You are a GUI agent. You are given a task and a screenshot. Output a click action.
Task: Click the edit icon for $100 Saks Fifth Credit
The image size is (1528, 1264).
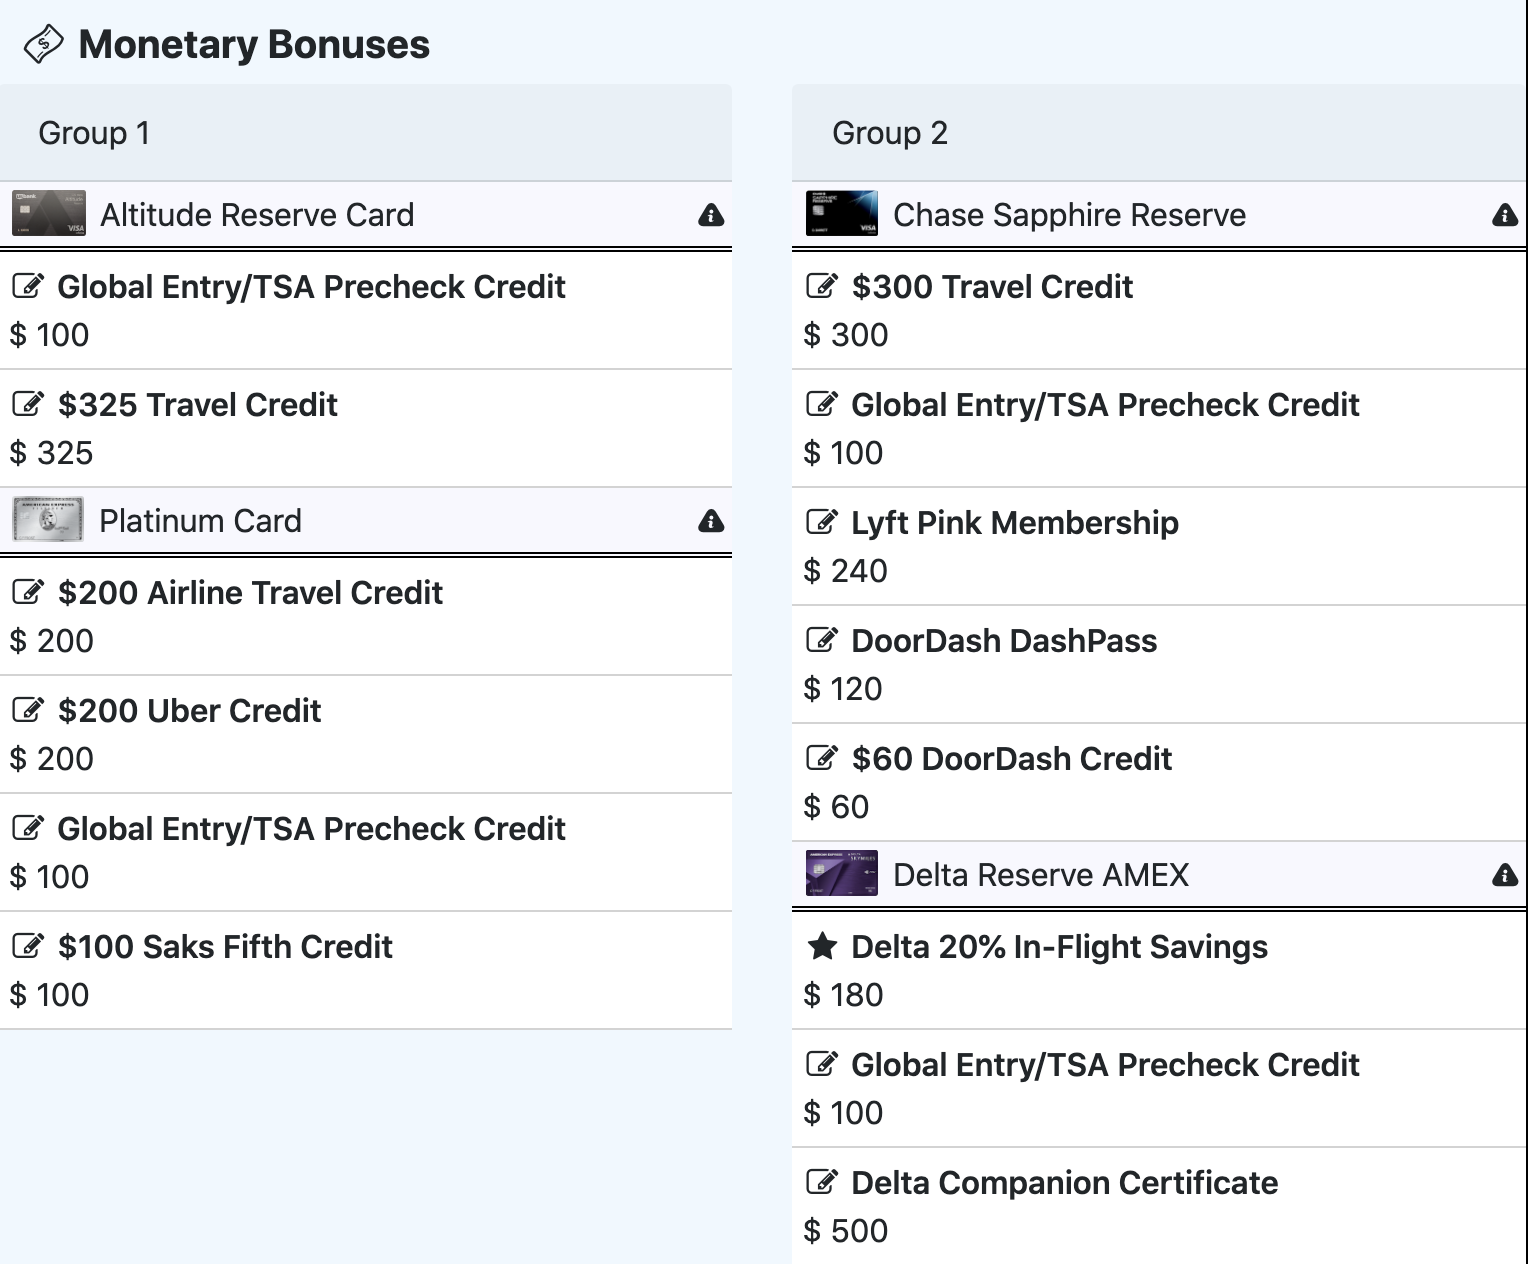[x=28, y=946]
